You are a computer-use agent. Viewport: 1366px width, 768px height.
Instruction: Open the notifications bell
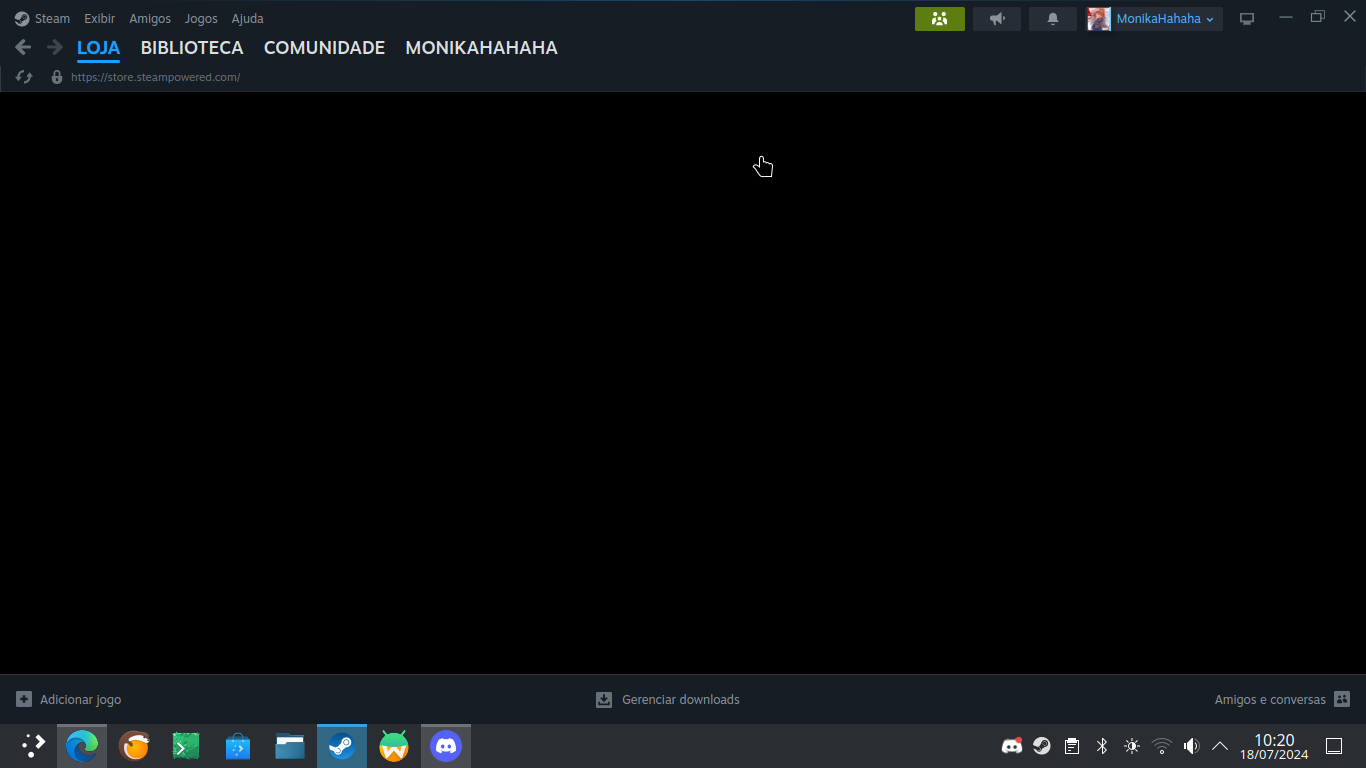(1053, 19)
